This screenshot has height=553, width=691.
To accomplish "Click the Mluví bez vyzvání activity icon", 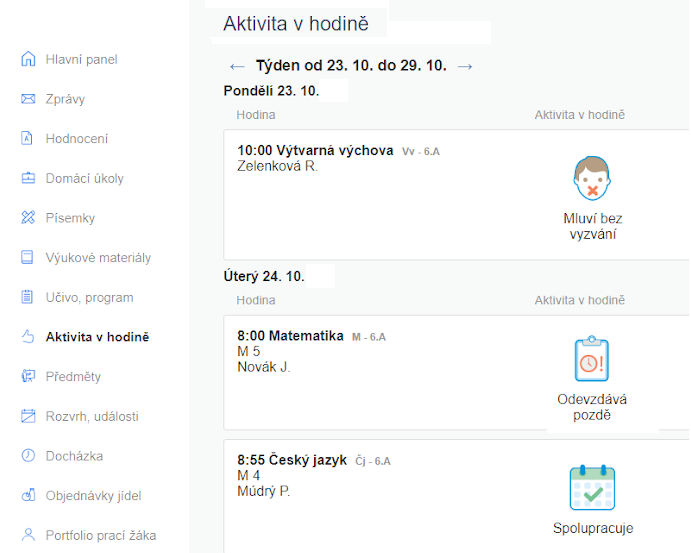I will (592, 179).
